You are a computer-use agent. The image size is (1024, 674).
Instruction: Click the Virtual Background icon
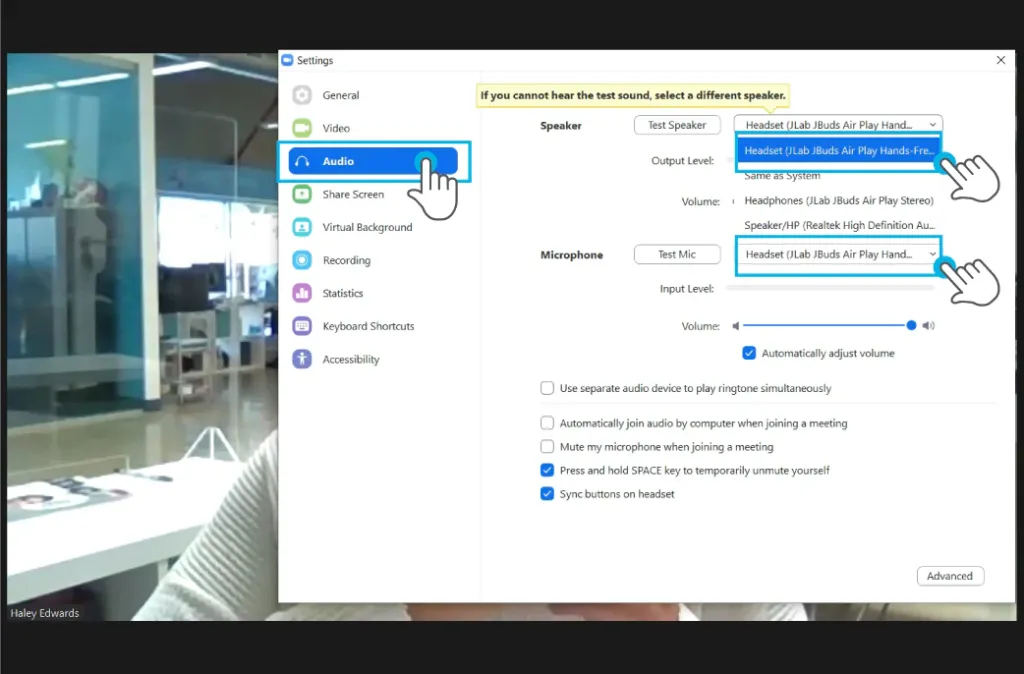[x=302, y=227]
